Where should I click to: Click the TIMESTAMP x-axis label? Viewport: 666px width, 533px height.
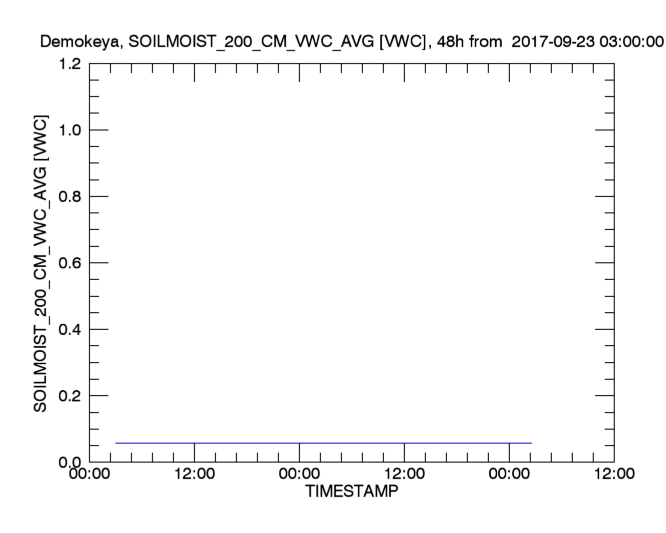[351, 491]
